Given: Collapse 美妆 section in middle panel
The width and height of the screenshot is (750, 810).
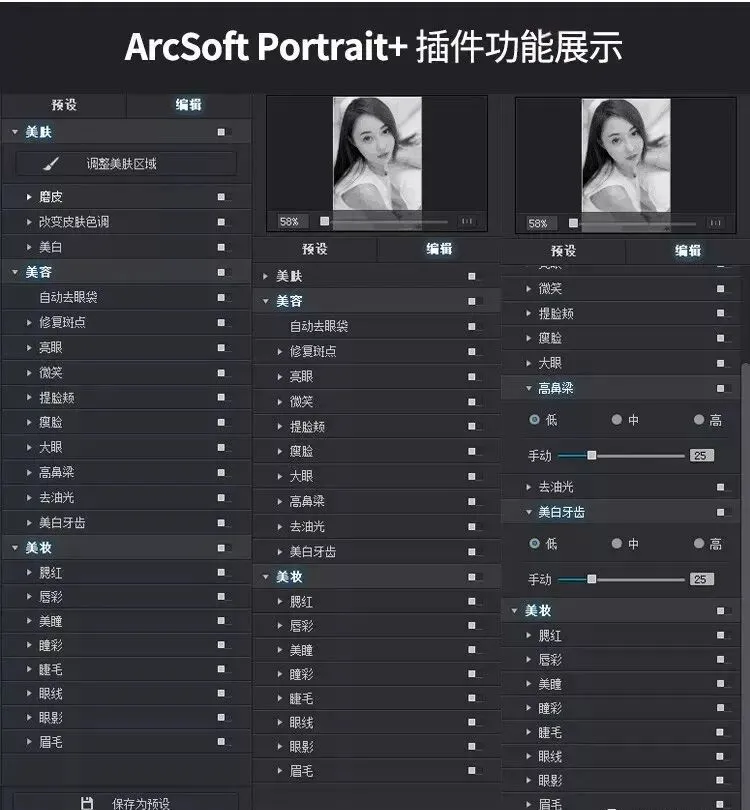Looking at the screenshot, I should pos(265,577).
